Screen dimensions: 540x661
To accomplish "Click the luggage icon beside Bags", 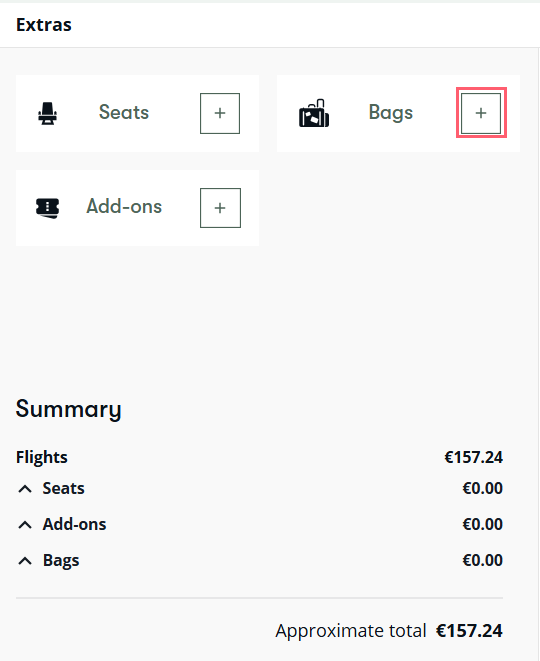I will tap(314, 113).
